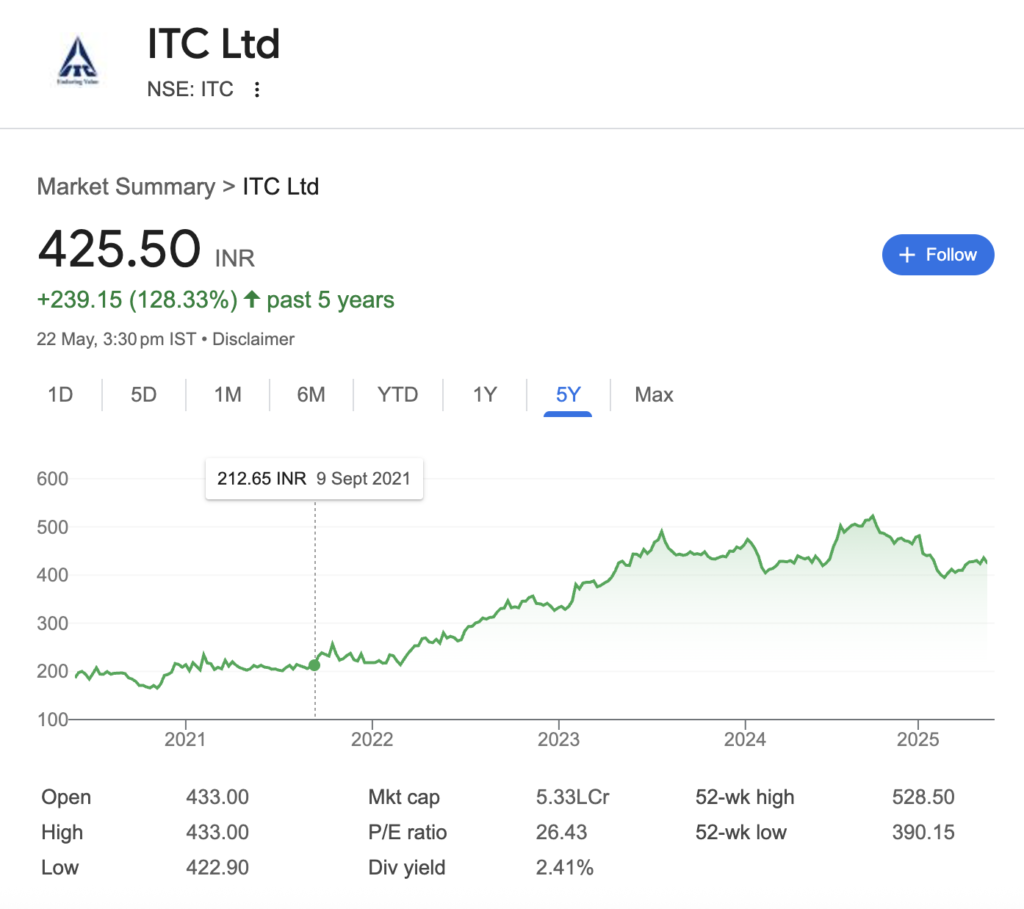This screenshot has height=909, width=1024.
Task: Click the 2023 label on chart axis
Action: (x=558, y=739)
